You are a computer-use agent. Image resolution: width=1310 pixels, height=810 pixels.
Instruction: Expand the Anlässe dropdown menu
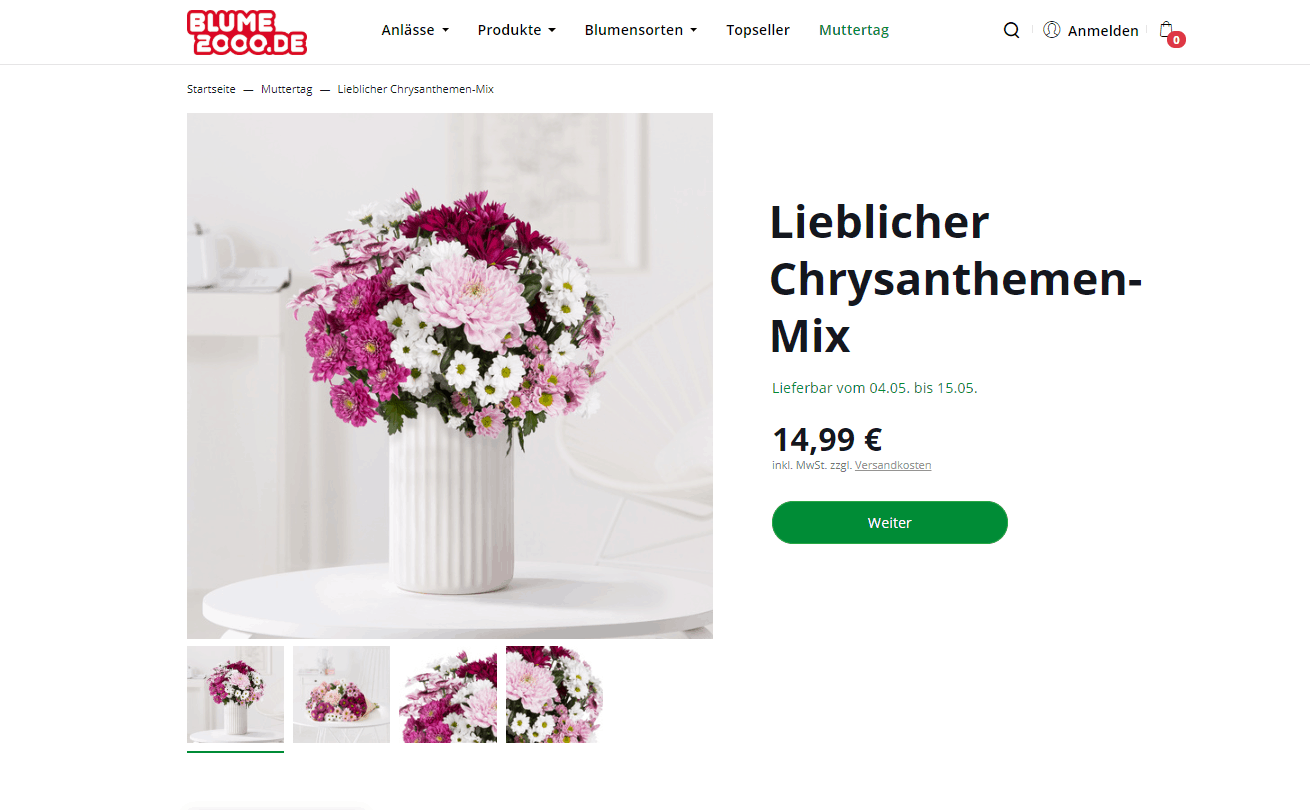point(415,30)
